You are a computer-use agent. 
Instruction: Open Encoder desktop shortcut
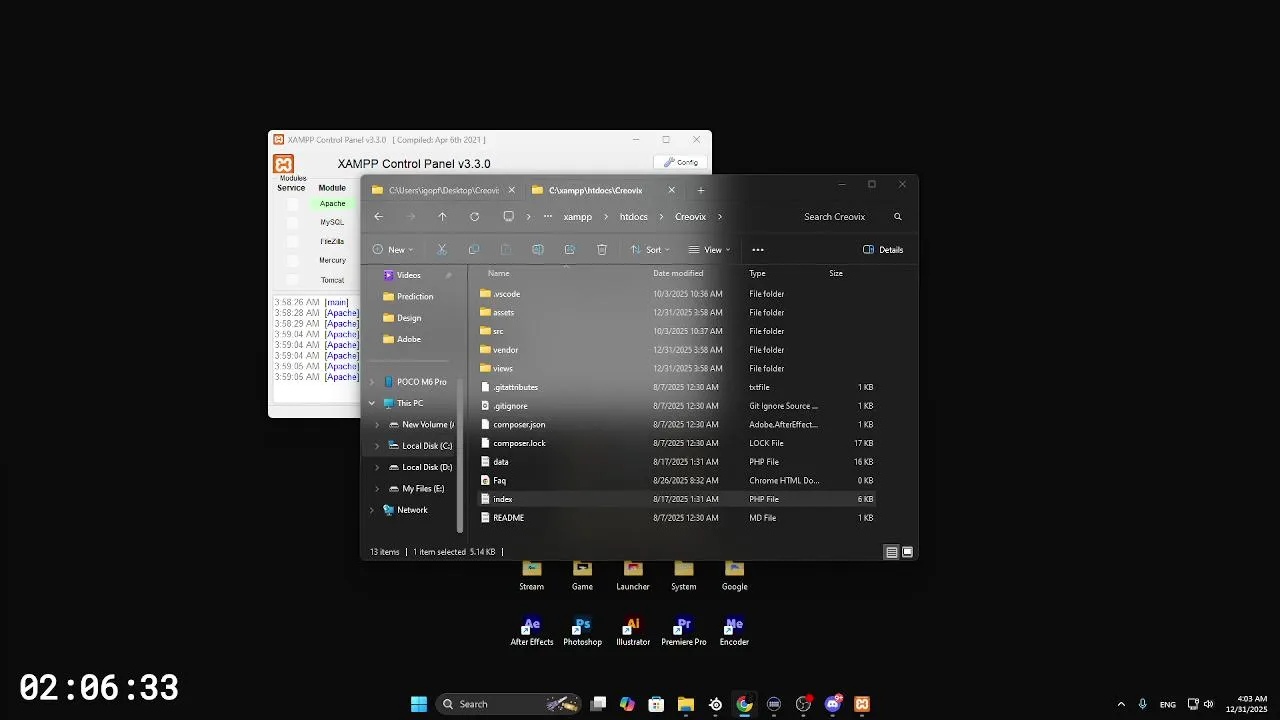tap(734, 632)
